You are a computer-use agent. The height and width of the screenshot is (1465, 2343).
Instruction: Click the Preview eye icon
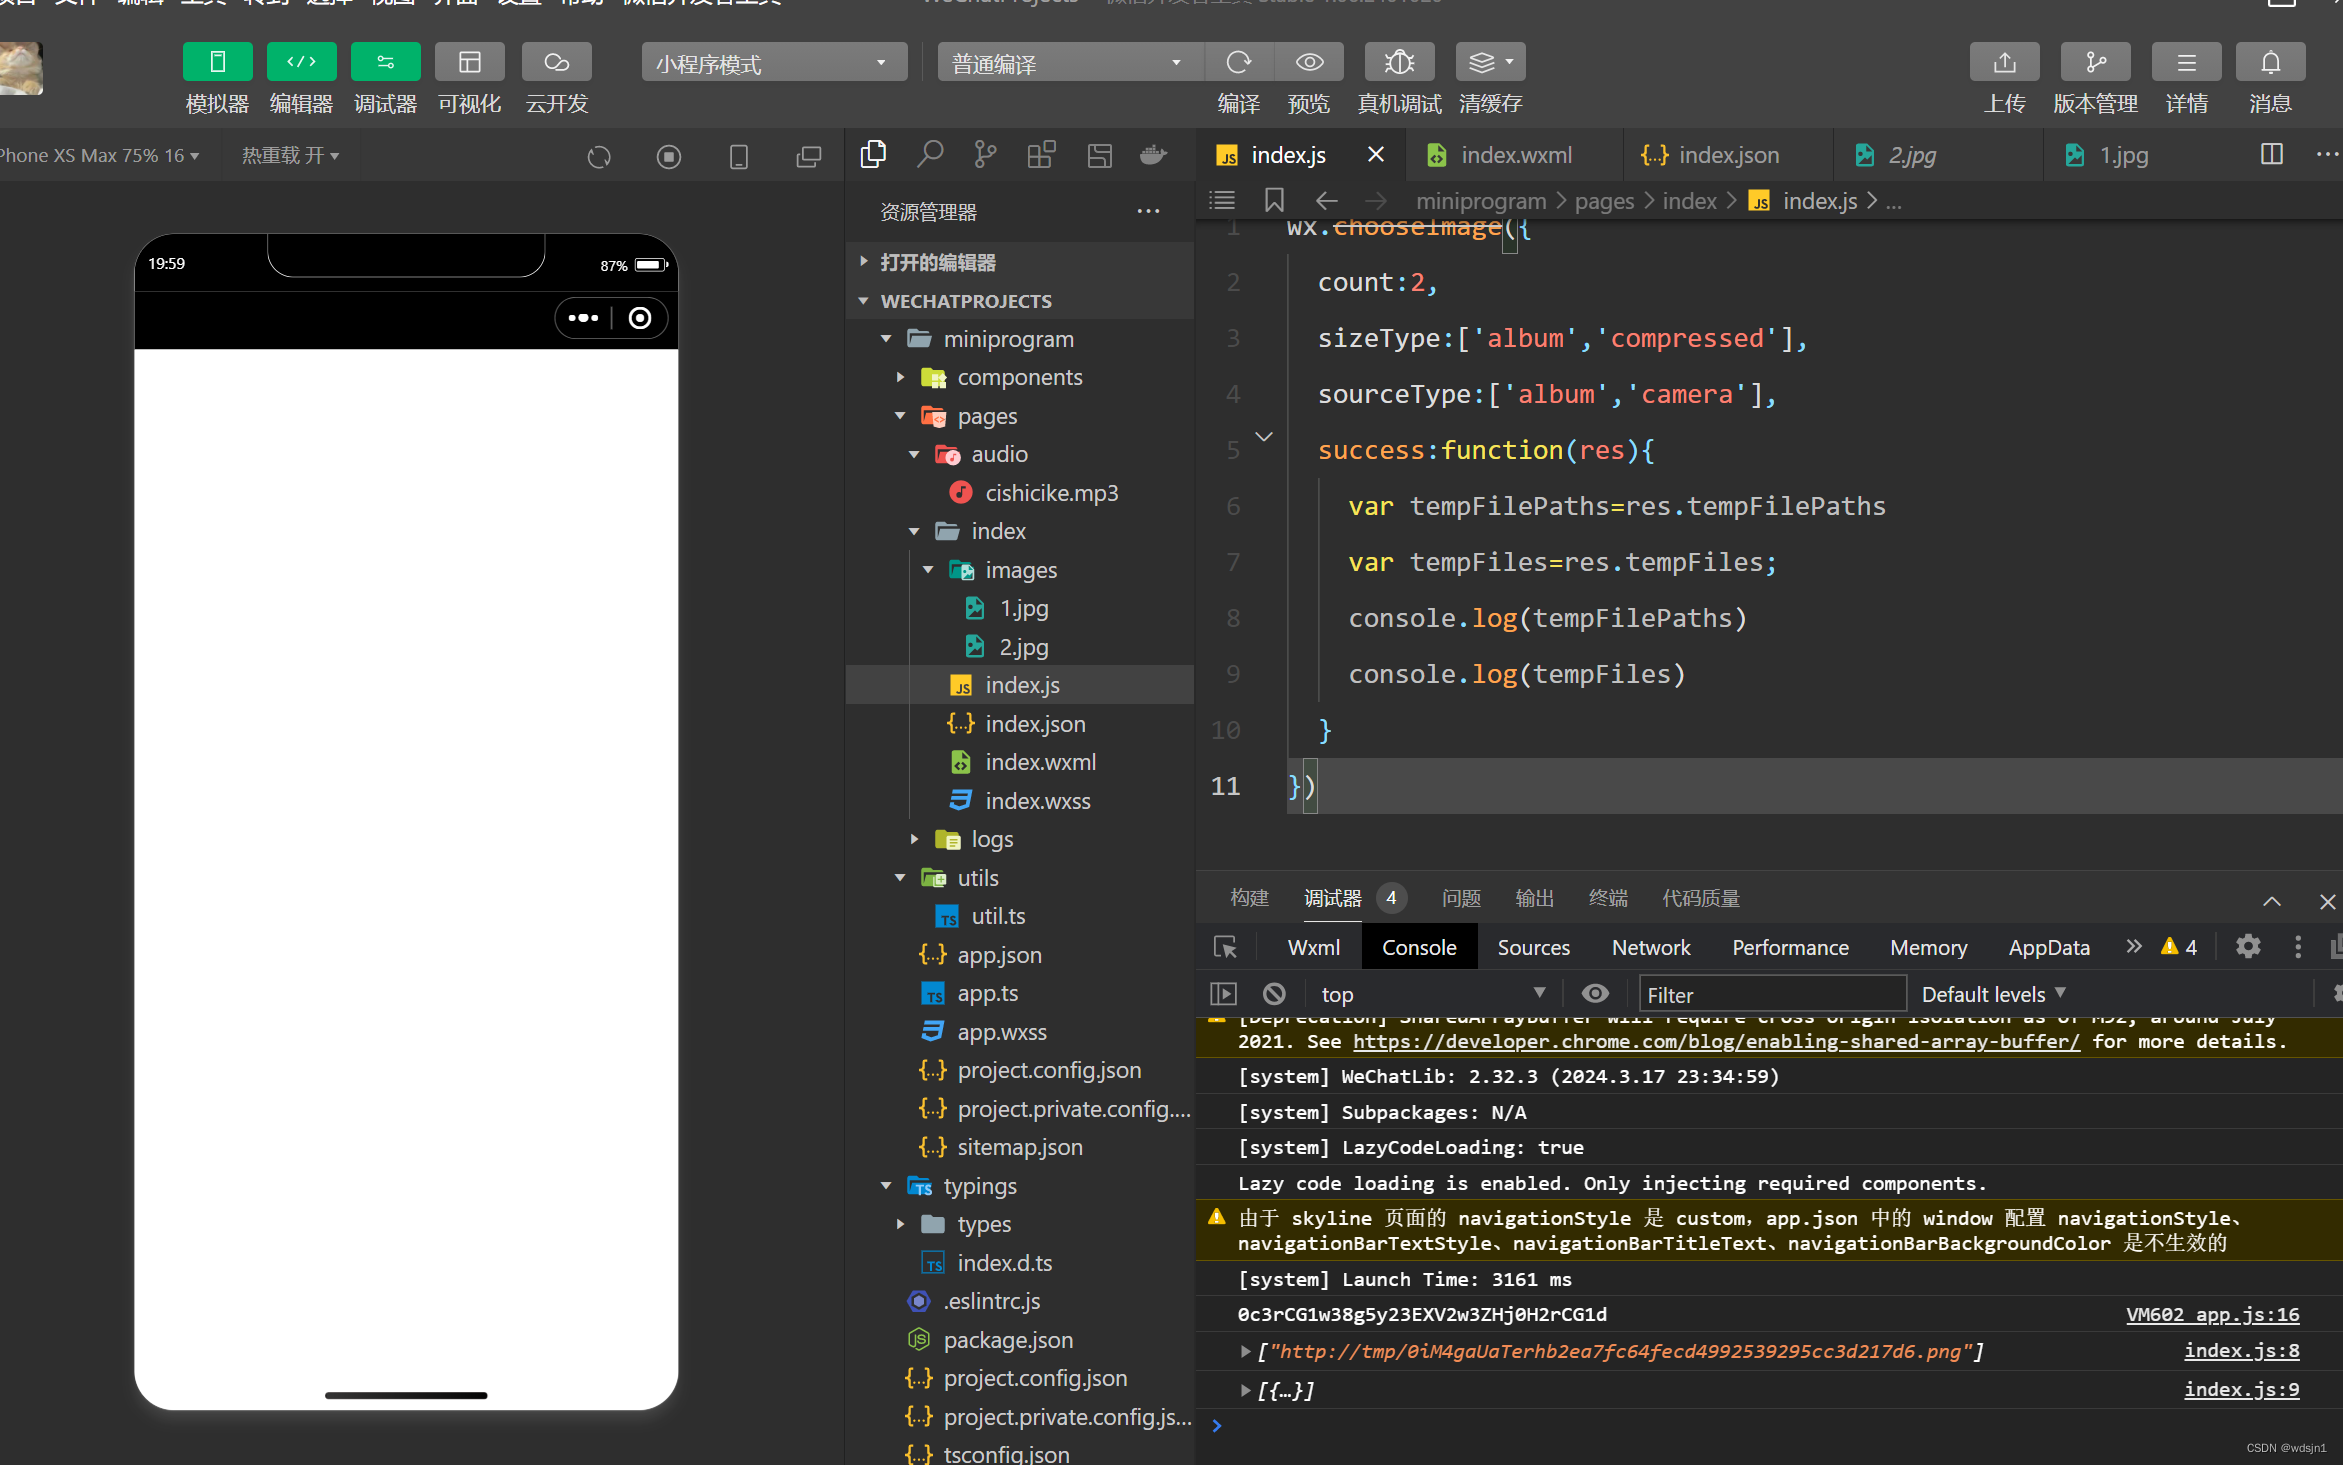(1309, 62)
